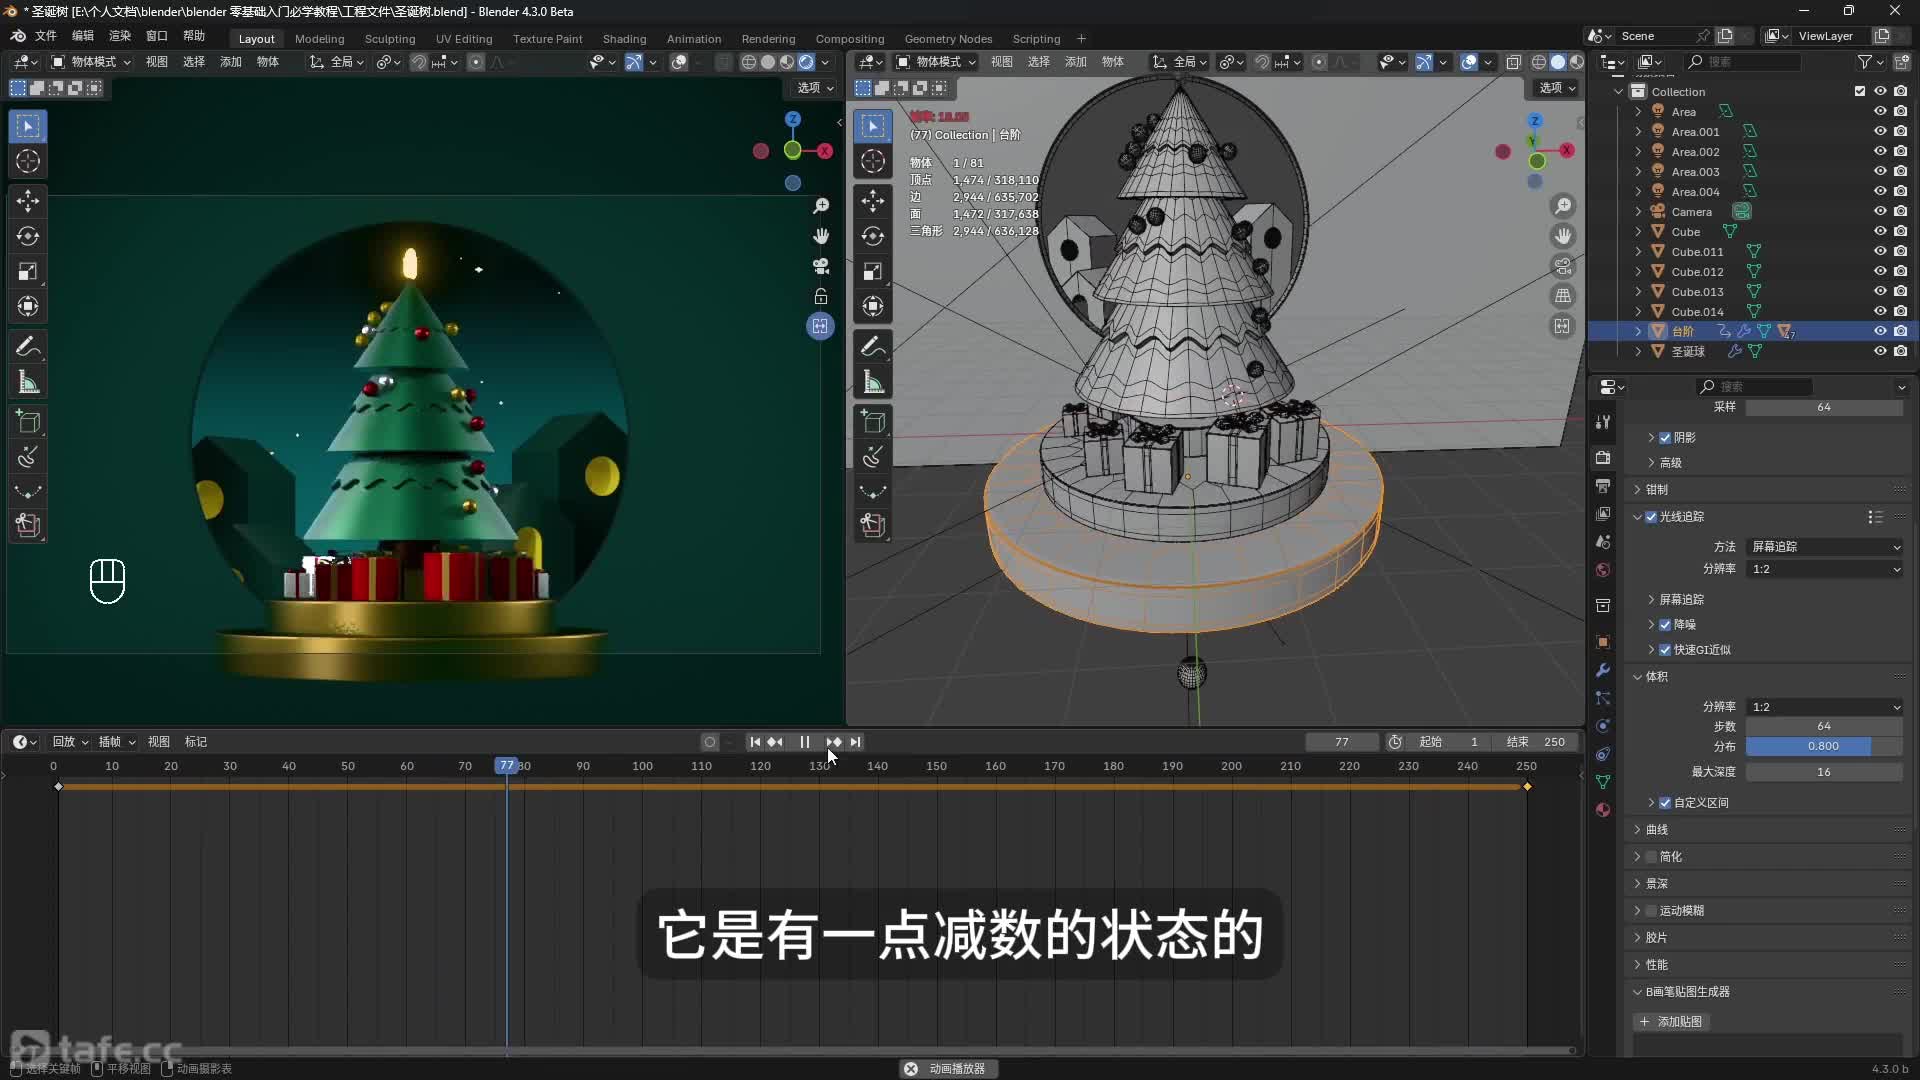1920x1080 pixels.
Task: Select the Move tool in left viewport
Action: (28, 201)
